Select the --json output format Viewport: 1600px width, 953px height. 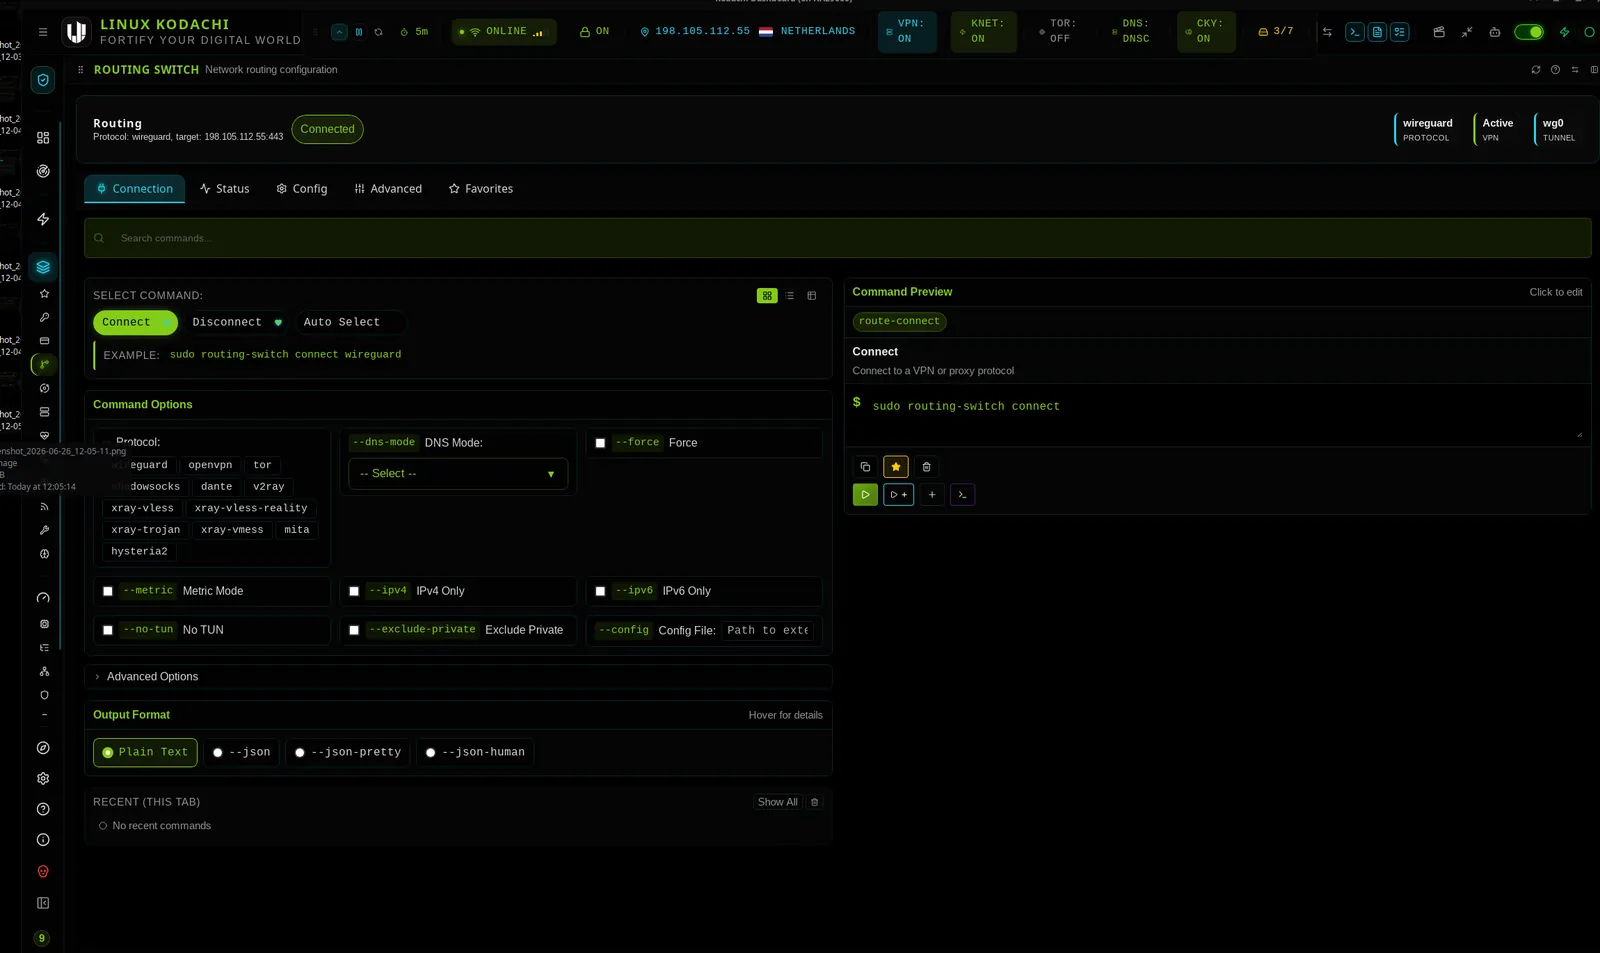(x=242, y=753)
